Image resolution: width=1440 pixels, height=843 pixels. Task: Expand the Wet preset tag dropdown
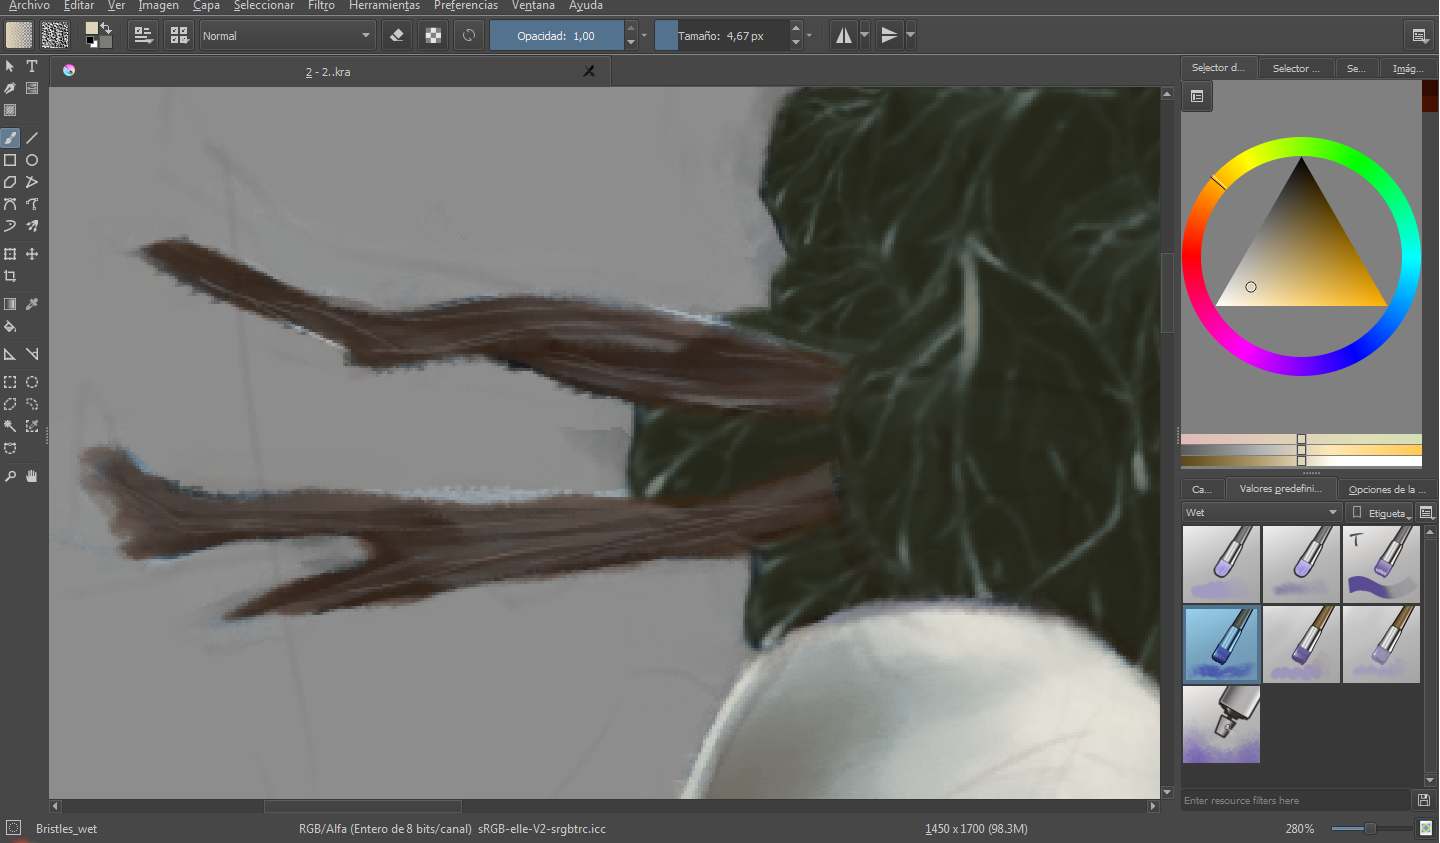pyautogui.click(x=1262, y=512)
